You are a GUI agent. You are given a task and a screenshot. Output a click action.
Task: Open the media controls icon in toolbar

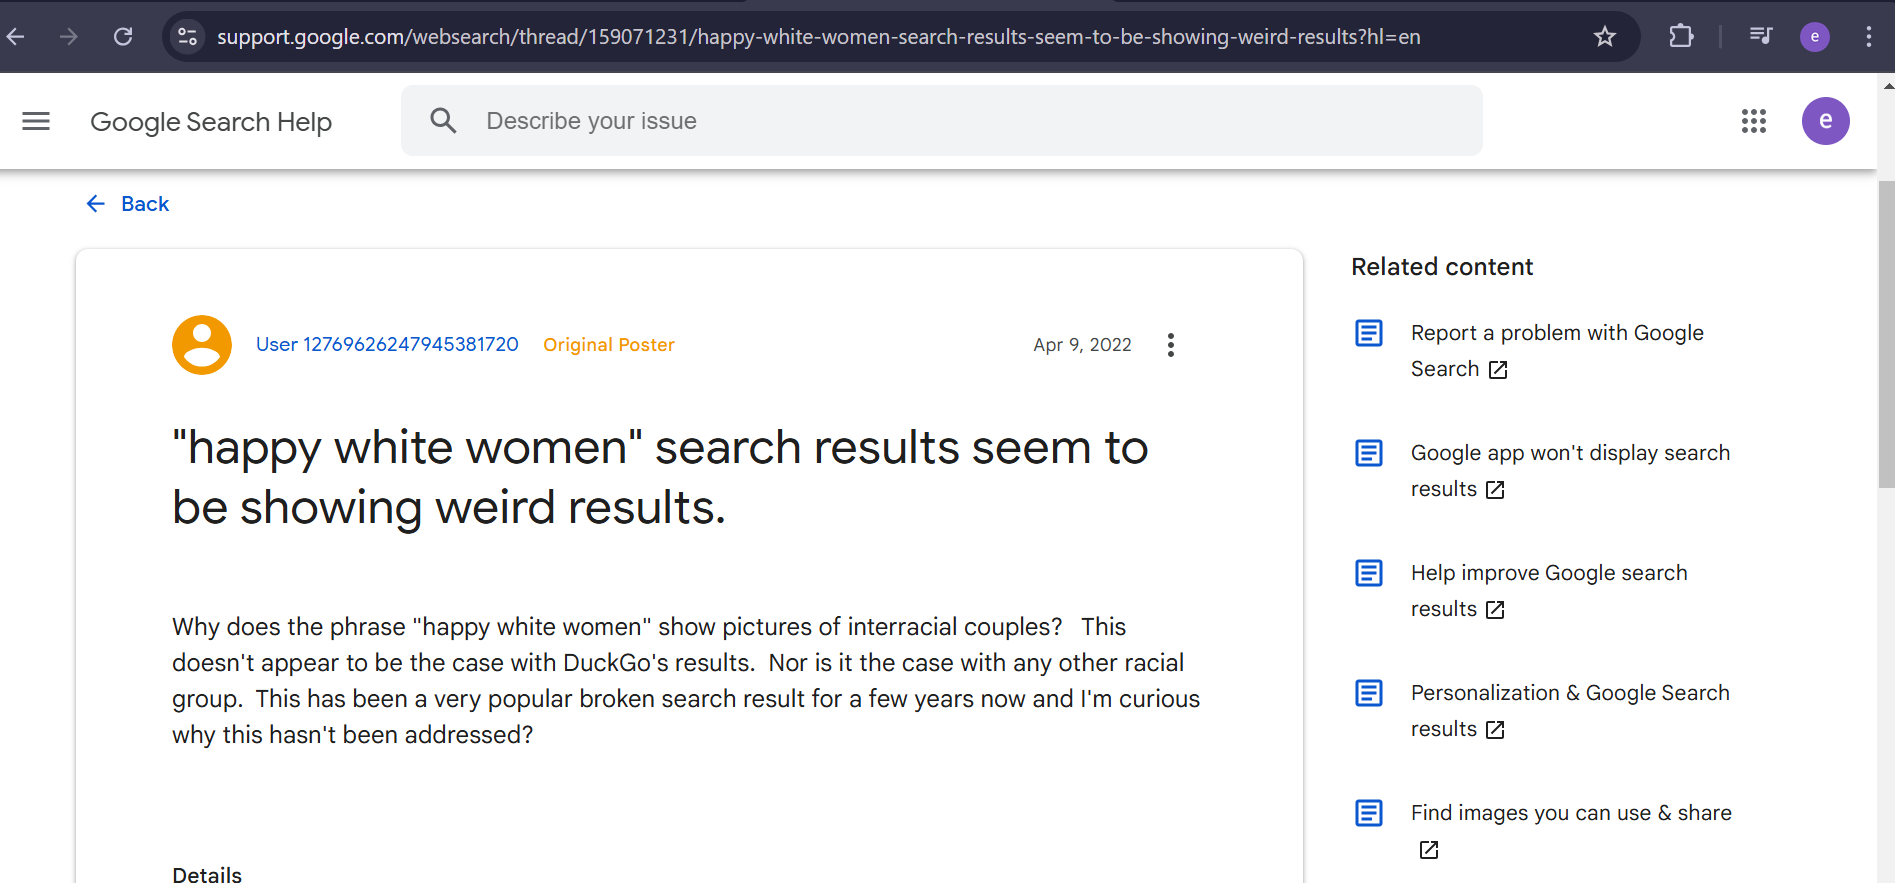click(1760, 37)
